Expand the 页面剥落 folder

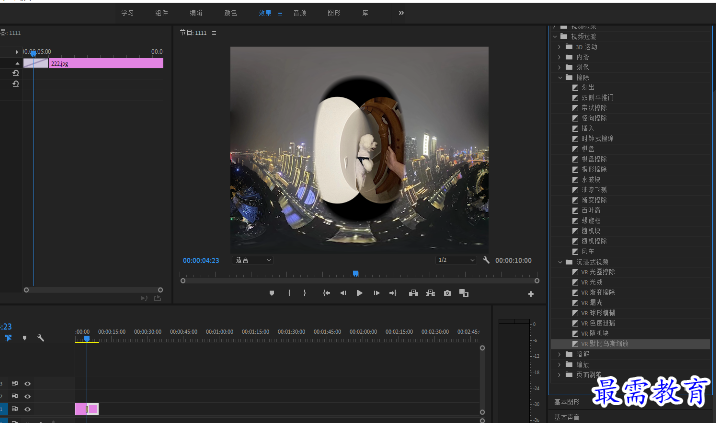pos(559,375)
